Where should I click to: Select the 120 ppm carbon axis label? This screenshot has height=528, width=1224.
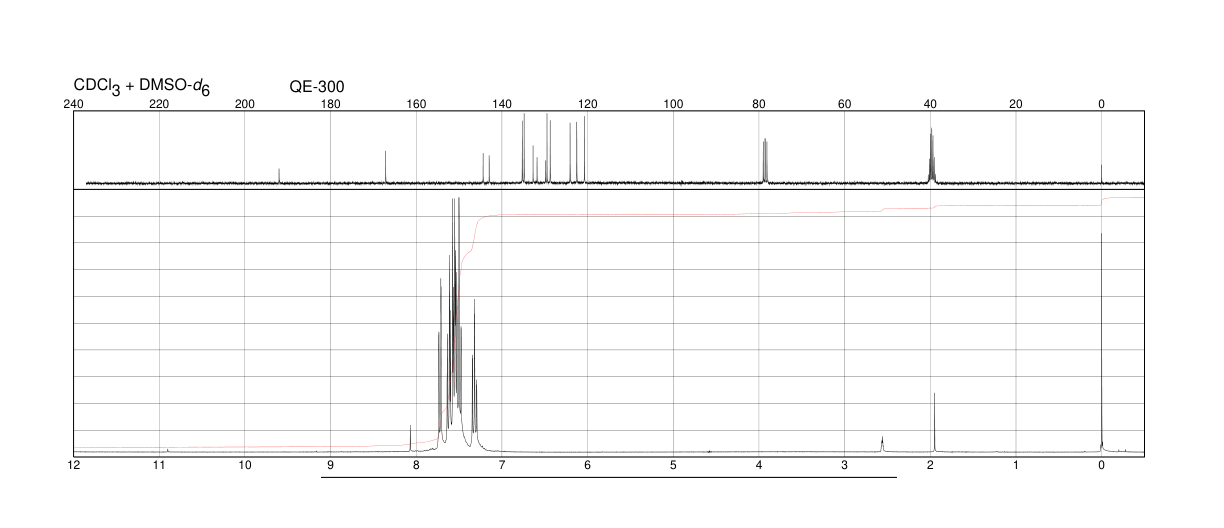(588, 103)
